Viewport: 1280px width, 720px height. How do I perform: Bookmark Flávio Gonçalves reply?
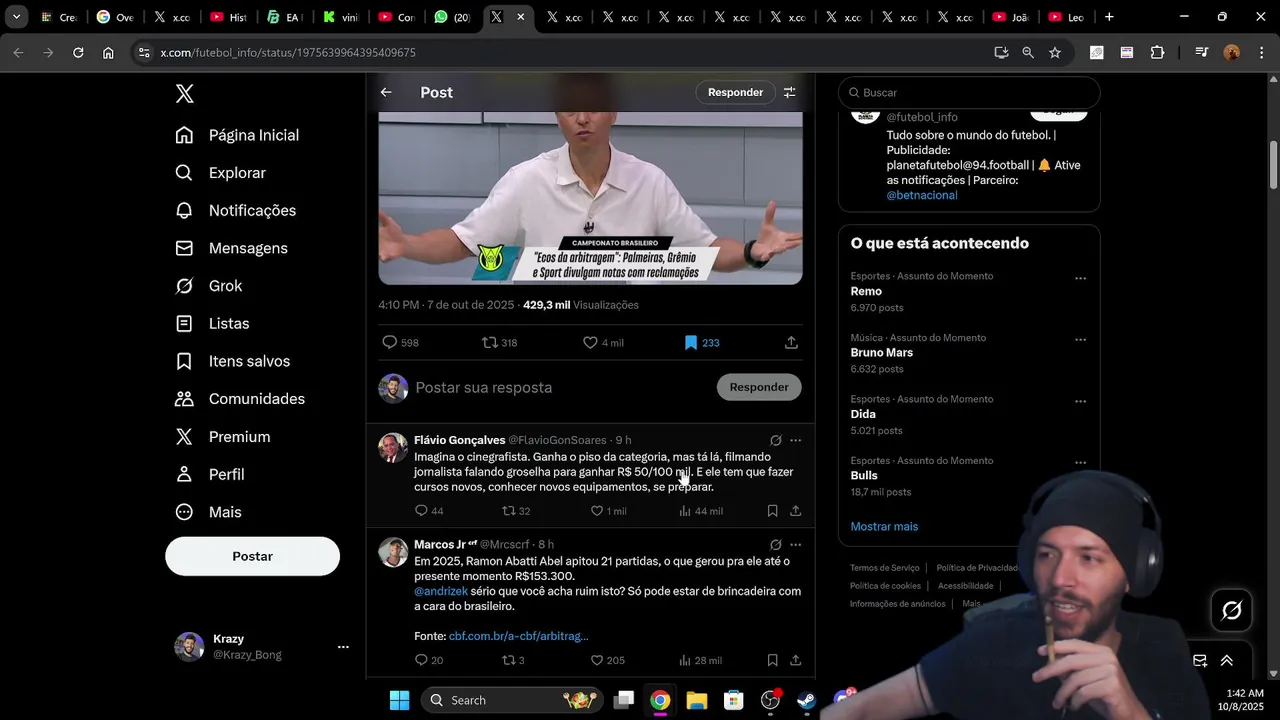coord(773,511)
